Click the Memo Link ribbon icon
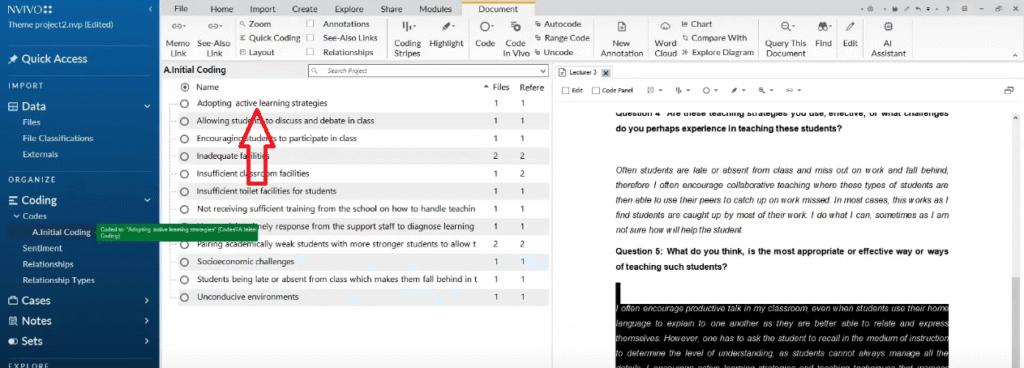The height and width of the screenshot is (368, 1024). 177,26
